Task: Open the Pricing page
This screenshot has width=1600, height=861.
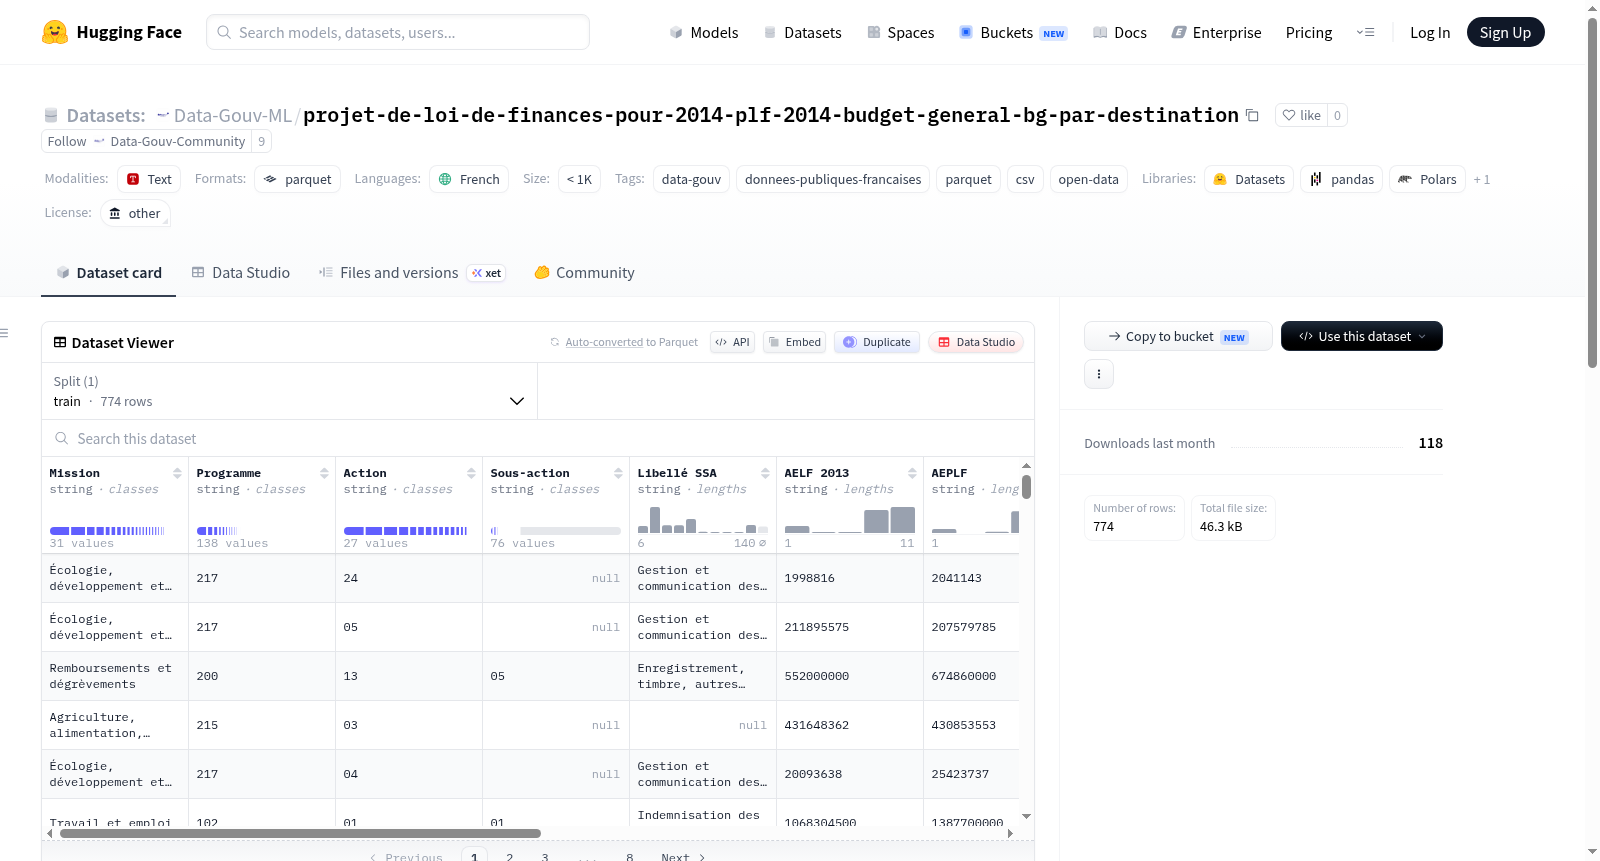Action: pyautogui.click(x=1309, y=32)
